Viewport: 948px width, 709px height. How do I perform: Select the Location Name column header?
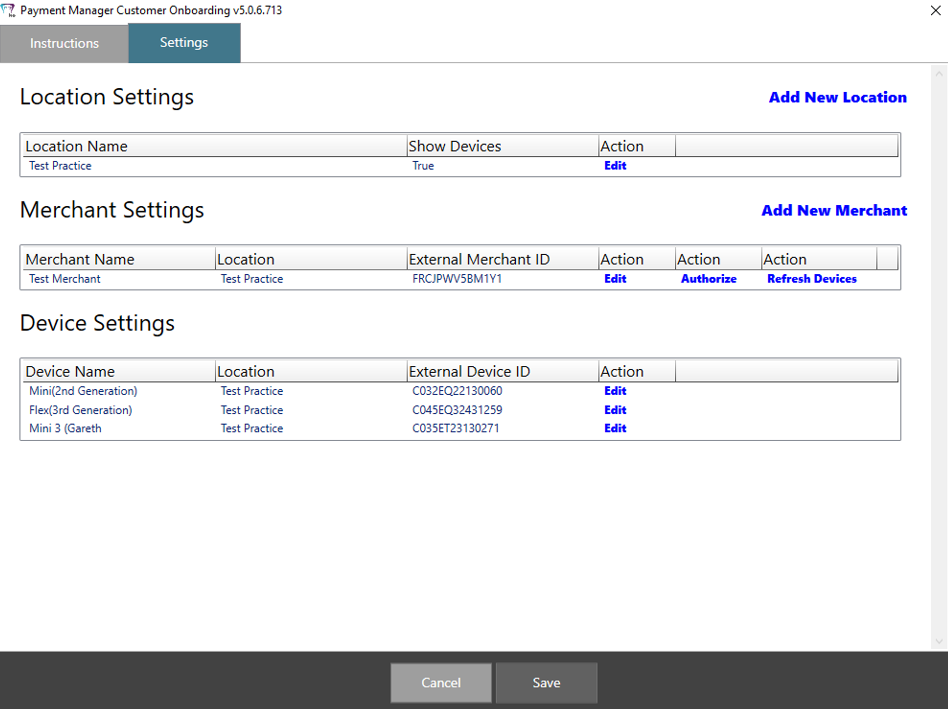[215, 146]
